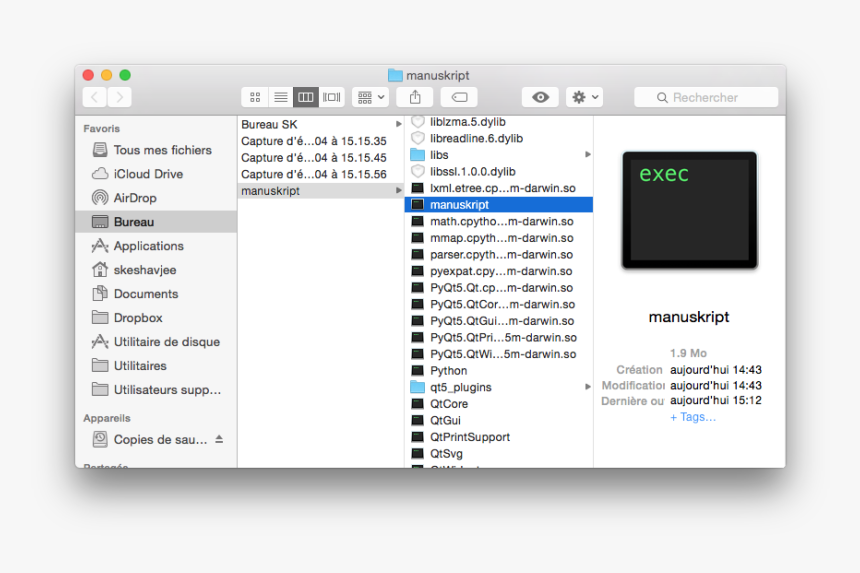Viewport: 860px width, 573px height.
Task: Click the Edit Tags toolbar button
Action: click(459, 97)
